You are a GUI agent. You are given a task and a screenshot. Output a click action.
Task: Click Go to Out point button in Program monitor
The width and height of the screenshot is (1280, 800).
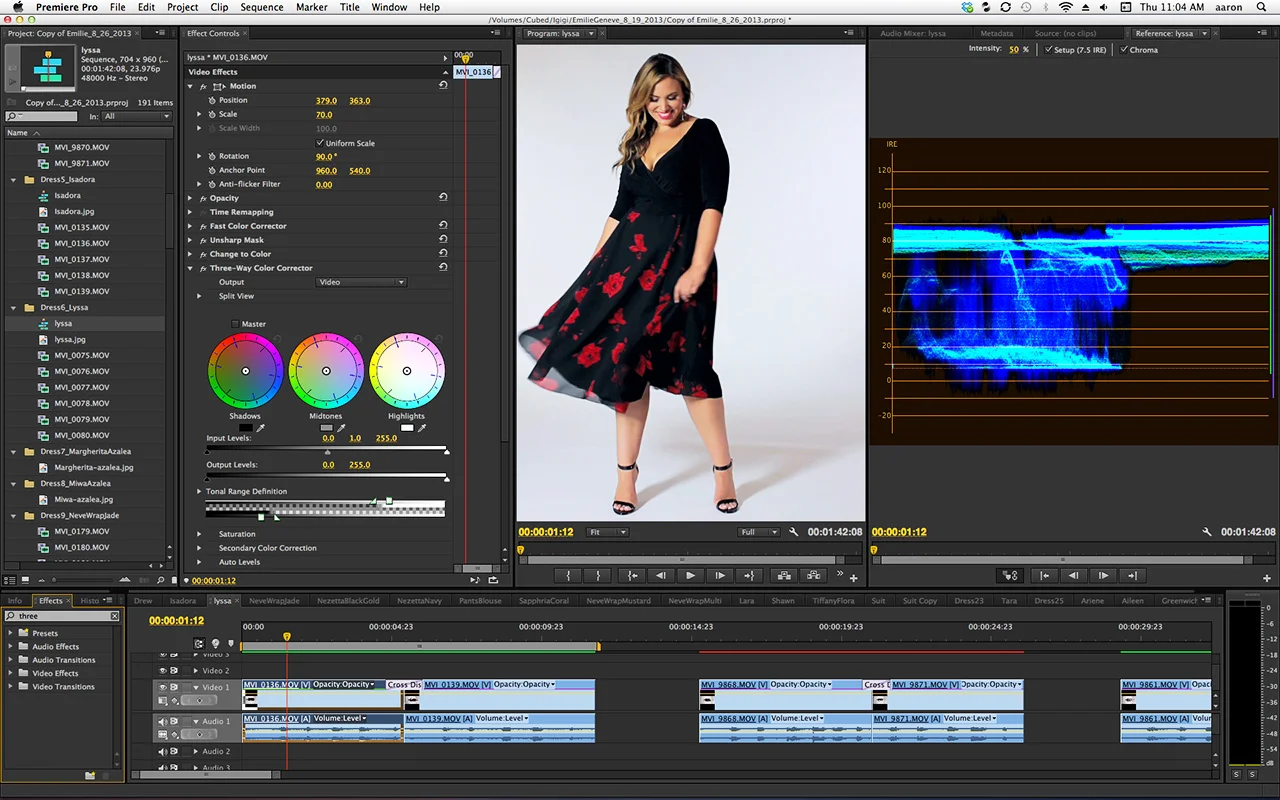(749, 576)
